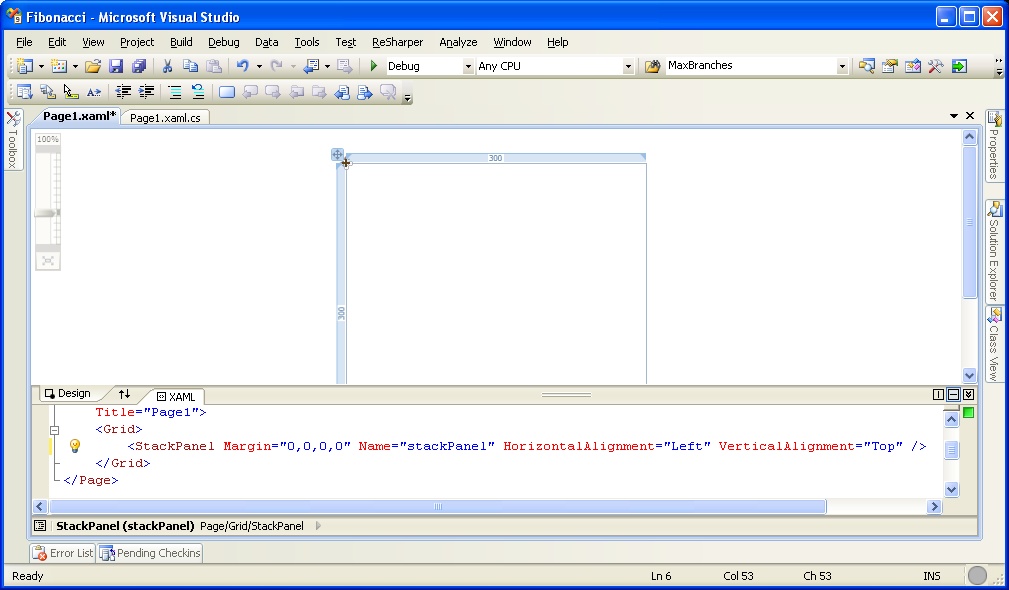Open the File menu
Image resolution: width=1009 pixels, height=590 pixels.
pos(24,42)
